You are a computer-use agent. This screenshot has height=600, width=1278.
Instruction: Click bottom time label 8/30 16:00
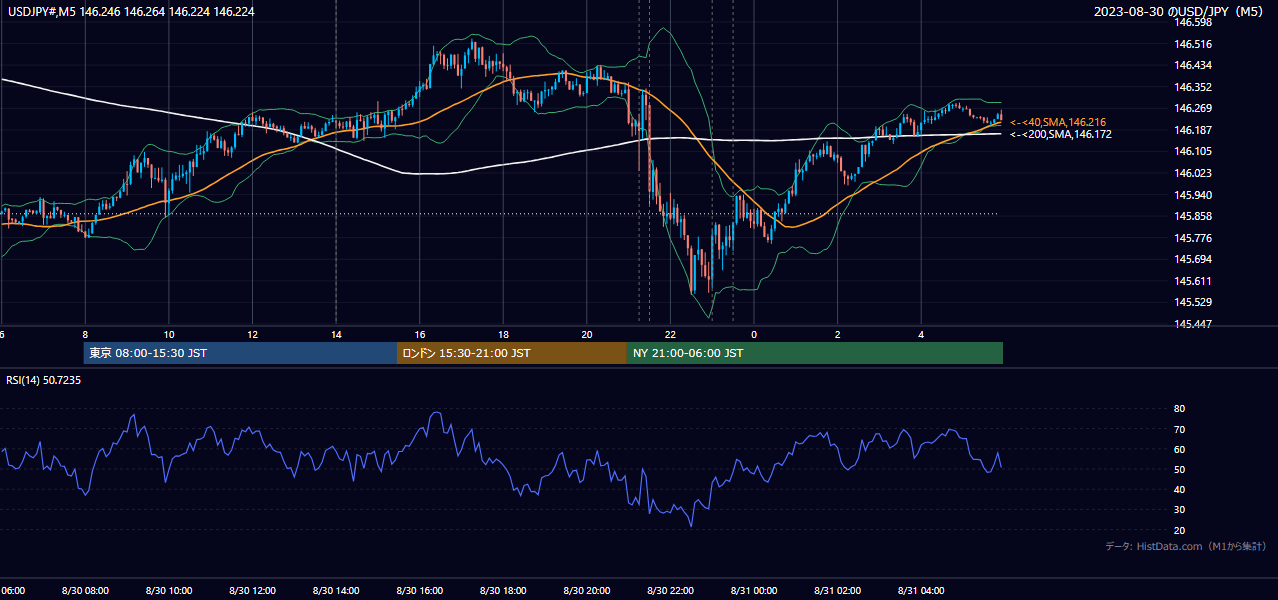click(419, 591)
